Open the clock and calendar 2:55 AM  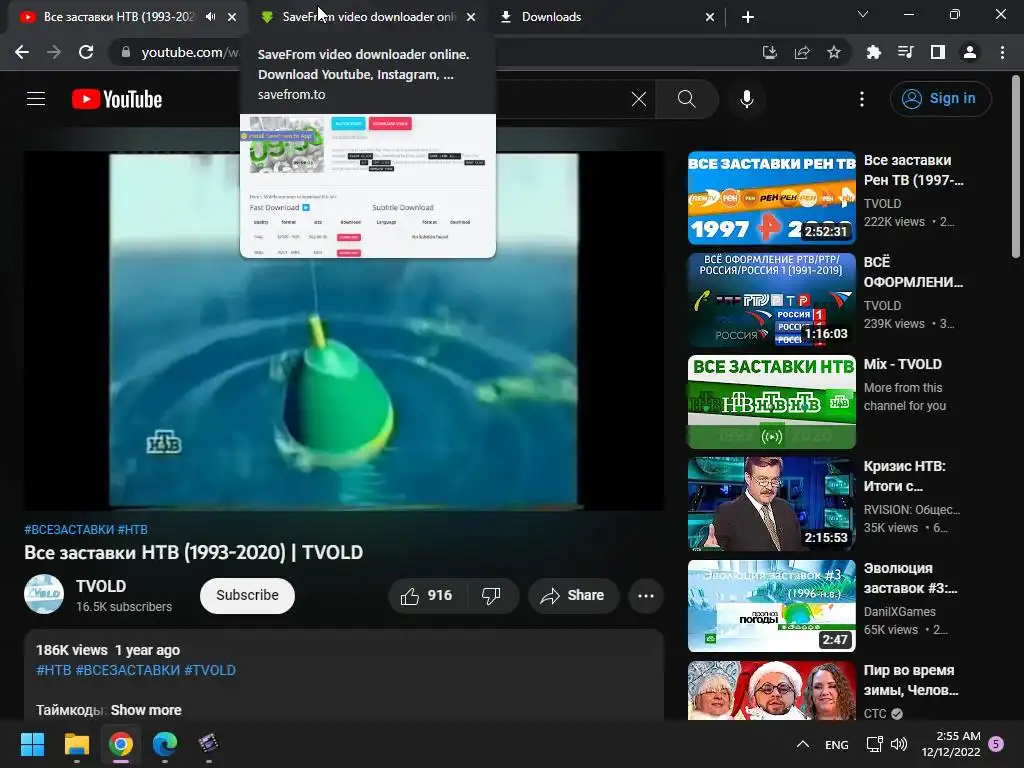pyautogui.click(x=951, y=744)
